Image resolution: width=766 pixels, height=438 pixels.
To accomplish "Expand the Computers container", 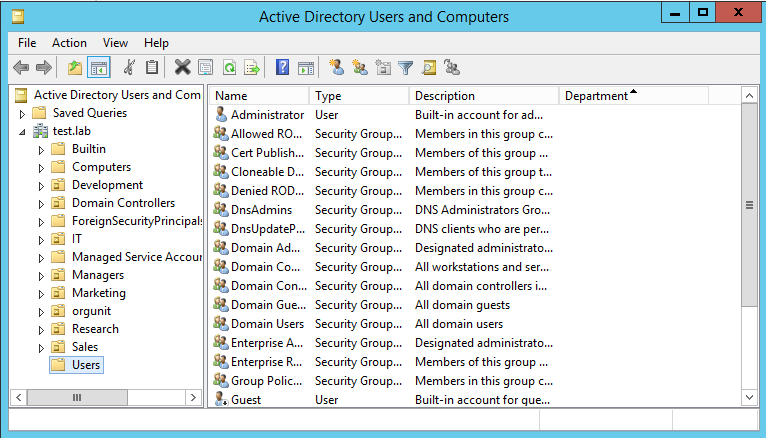I will click(41, 168).
